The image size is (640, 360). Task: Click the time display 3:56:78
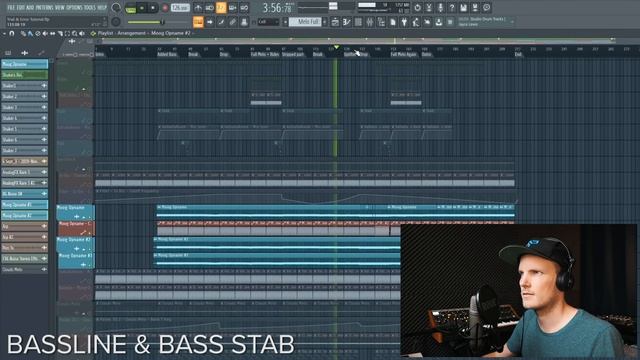[x=277, y=8]
